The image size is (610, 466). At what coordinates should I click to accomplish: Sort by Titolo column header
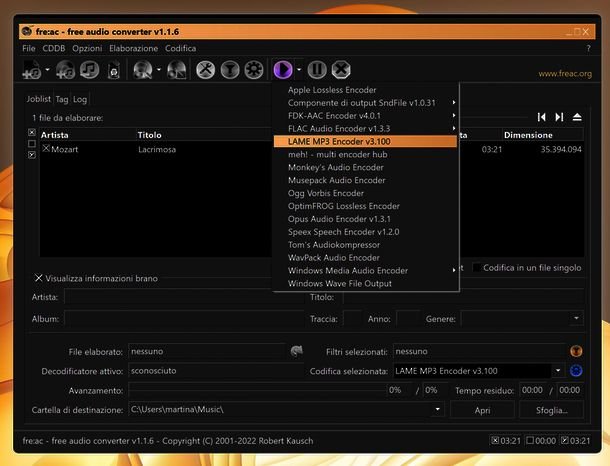pos(203,135)
